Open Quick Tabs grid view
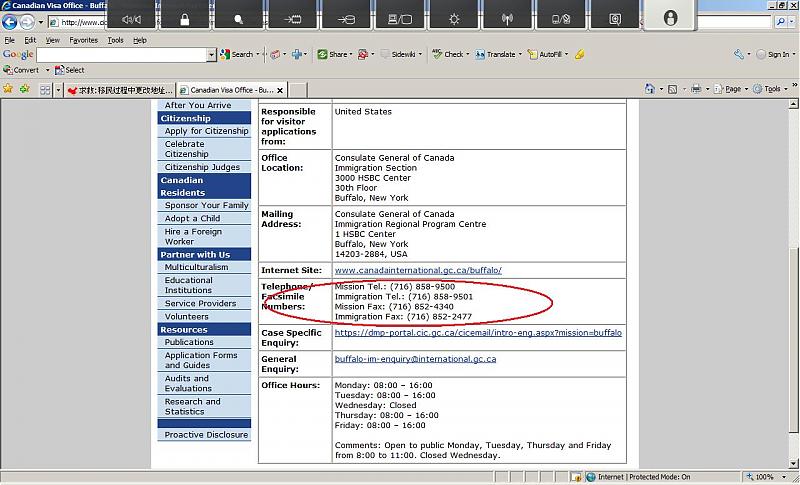Viewport: 800px width, 485px height. 45,90
